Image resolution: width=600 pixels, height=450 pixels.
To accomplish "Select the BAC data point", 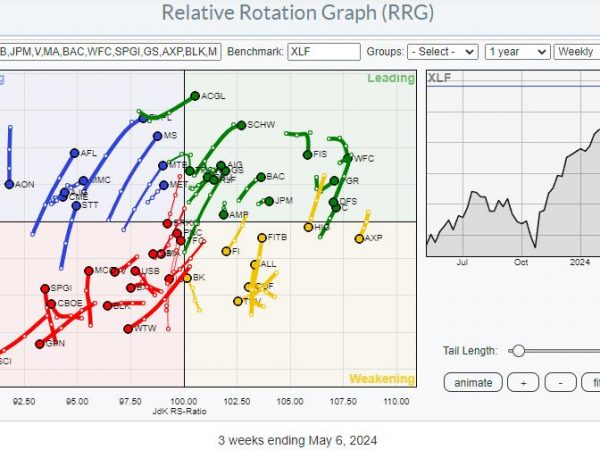I will pyautogui.click(x=261, y=177).
